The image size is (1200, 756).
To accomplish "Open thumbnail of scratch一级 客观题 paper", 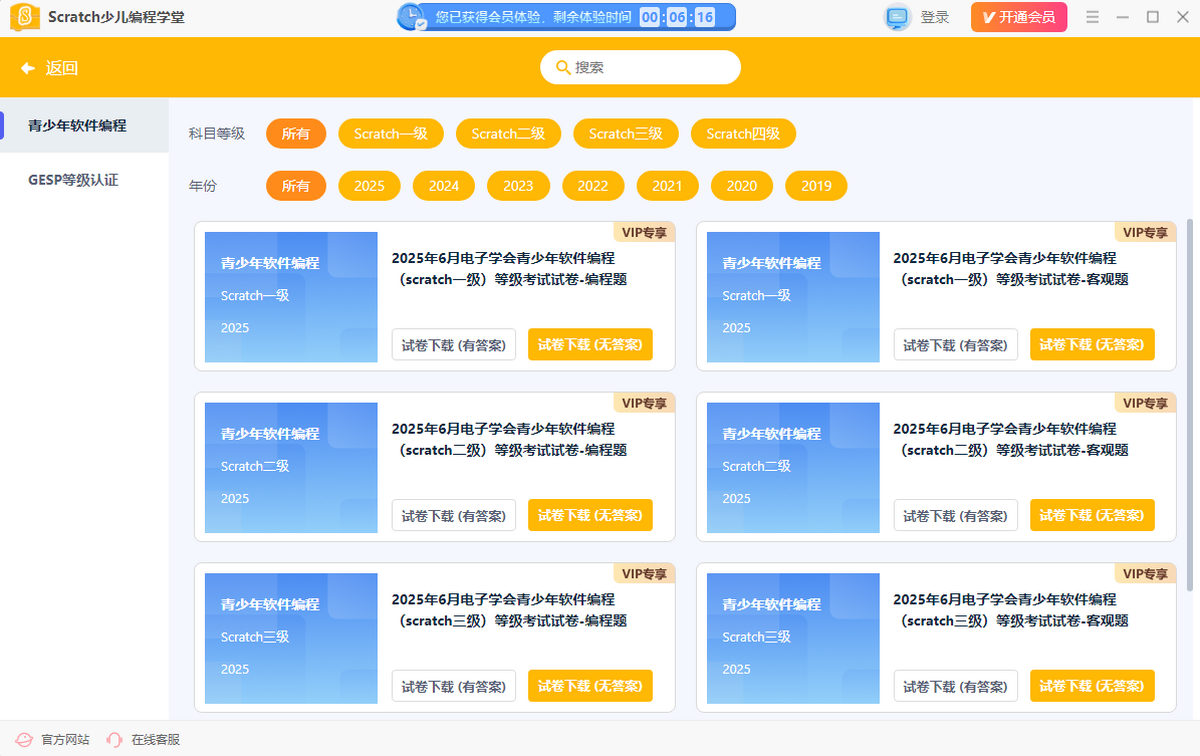I will point(793,297).
